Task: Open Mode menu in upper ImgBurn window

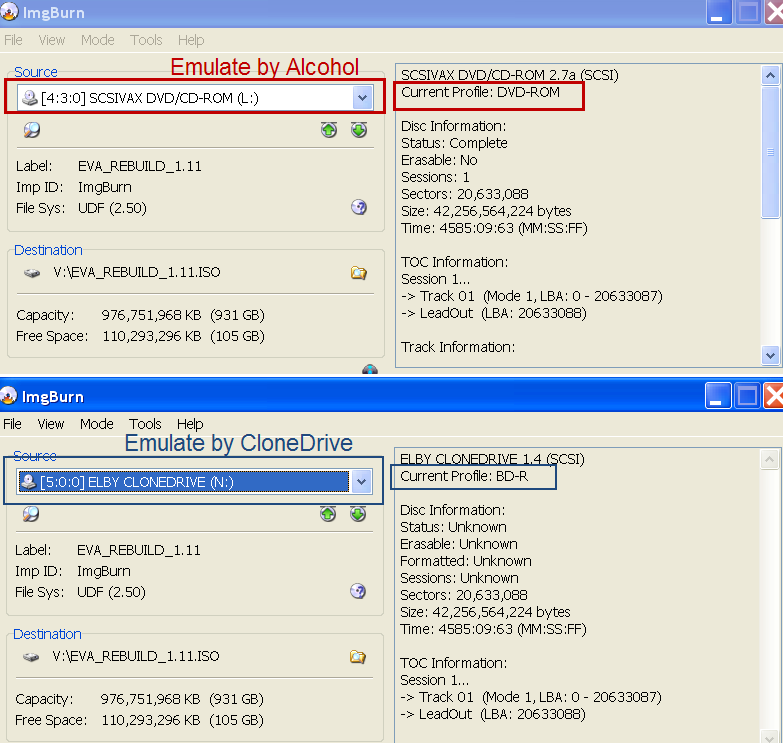Action: [98, 40]
